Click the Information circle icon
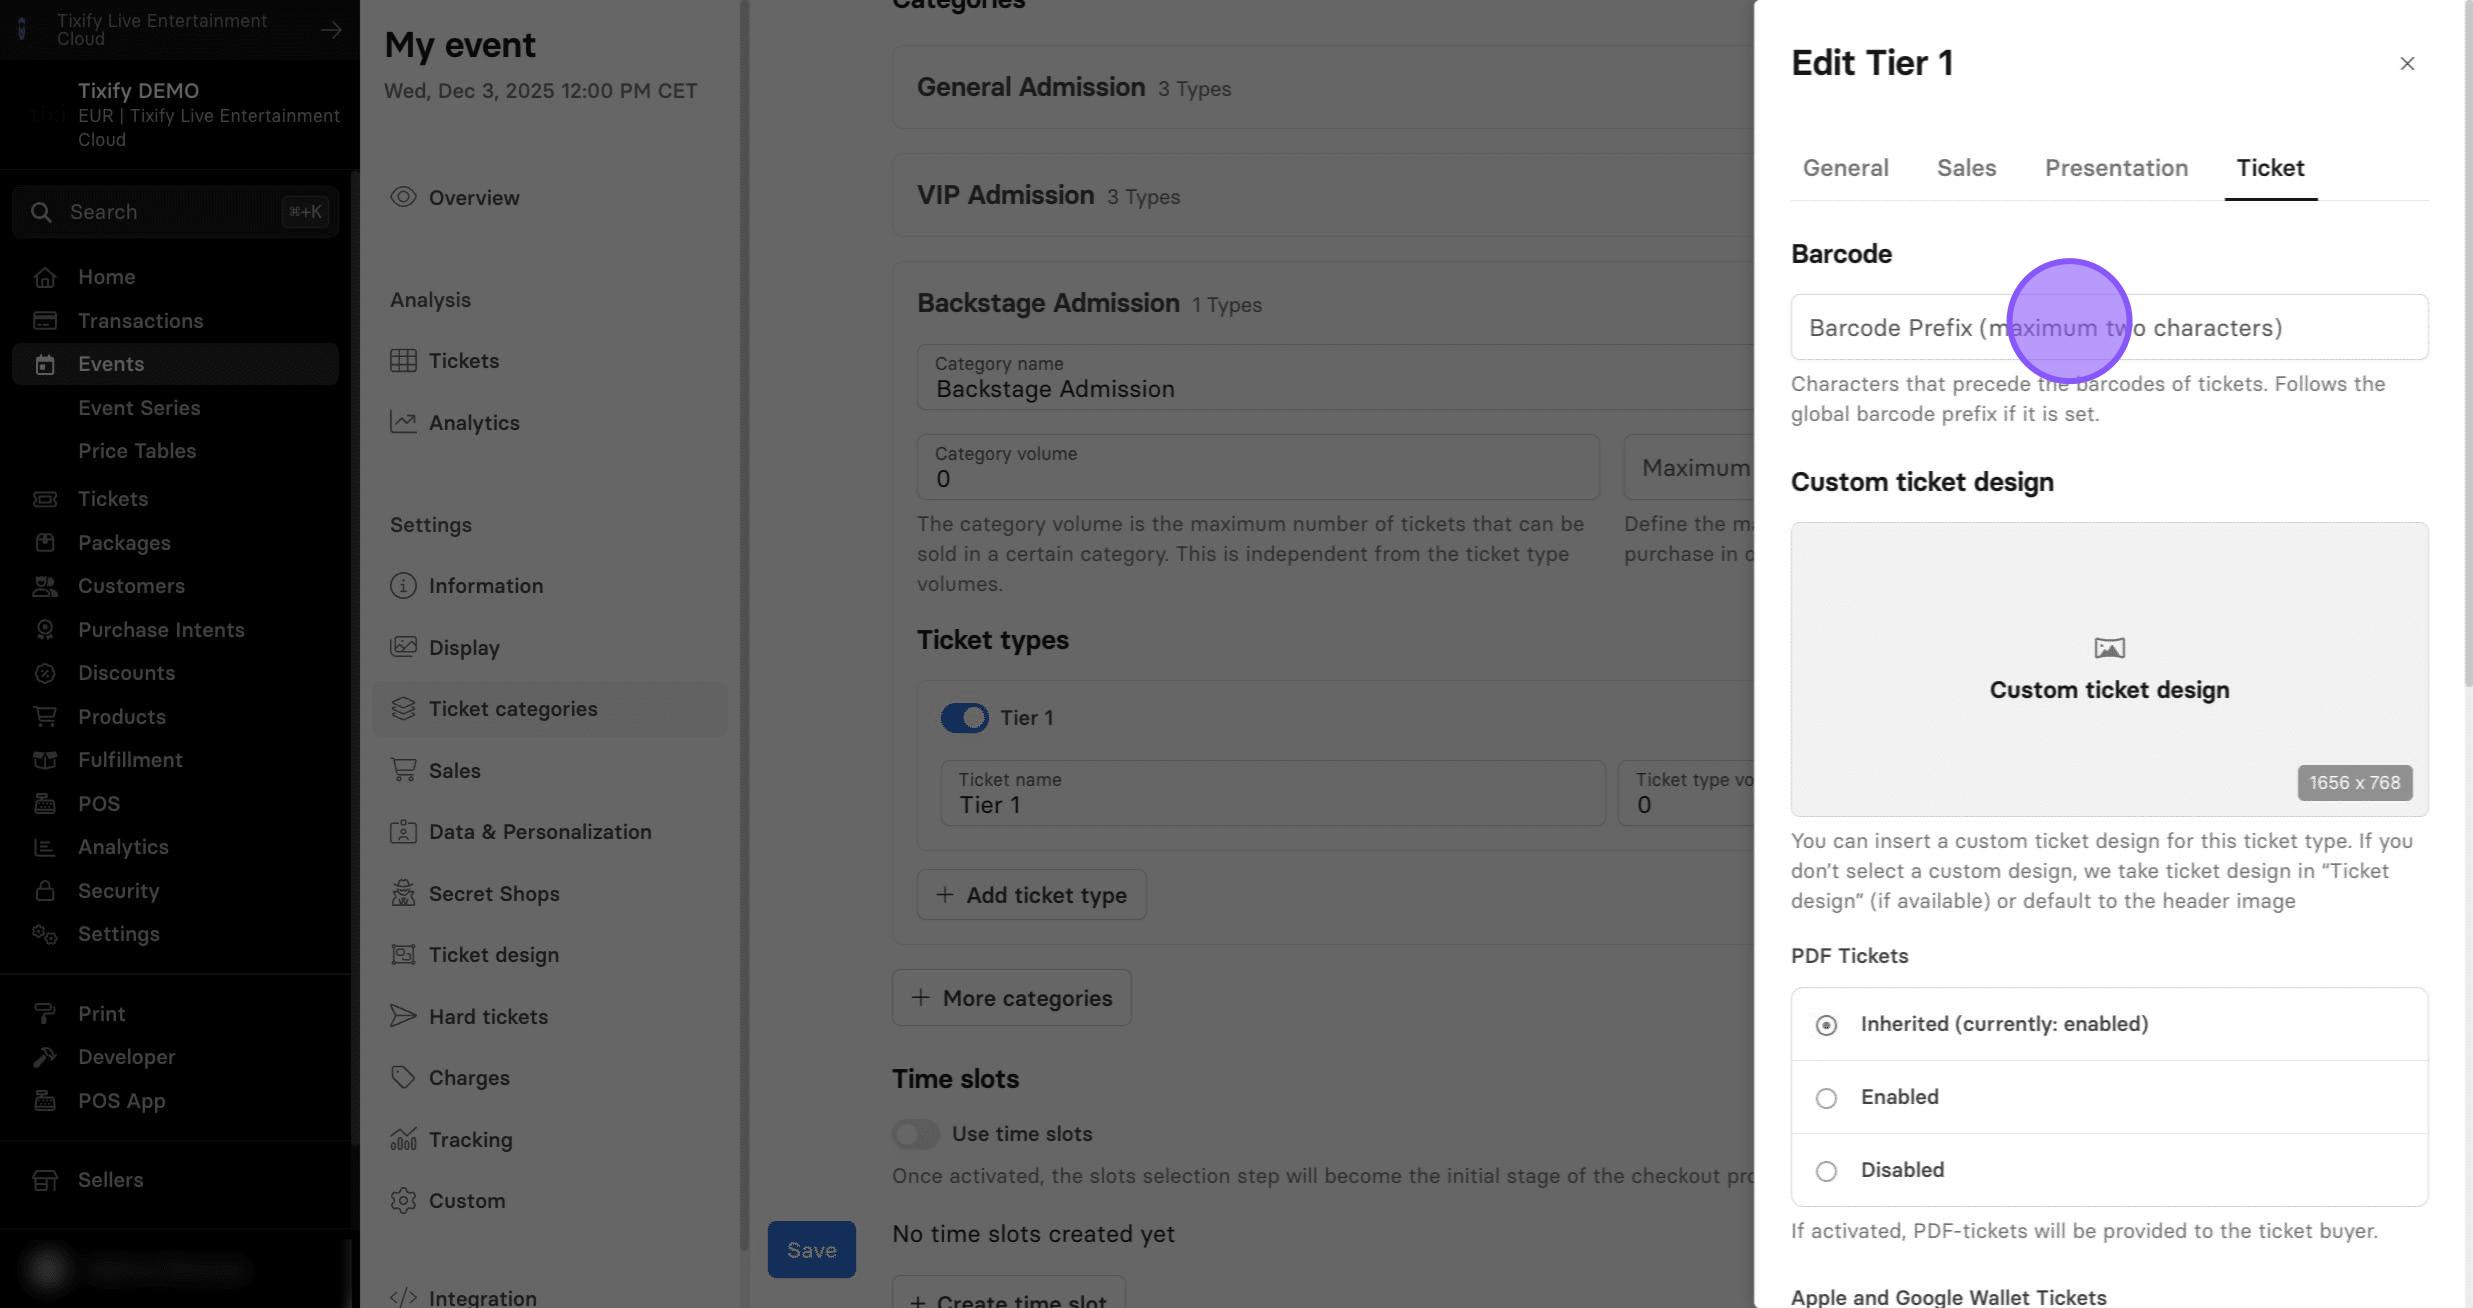Screen dimensions: 2473x1308 click(403, 586)
